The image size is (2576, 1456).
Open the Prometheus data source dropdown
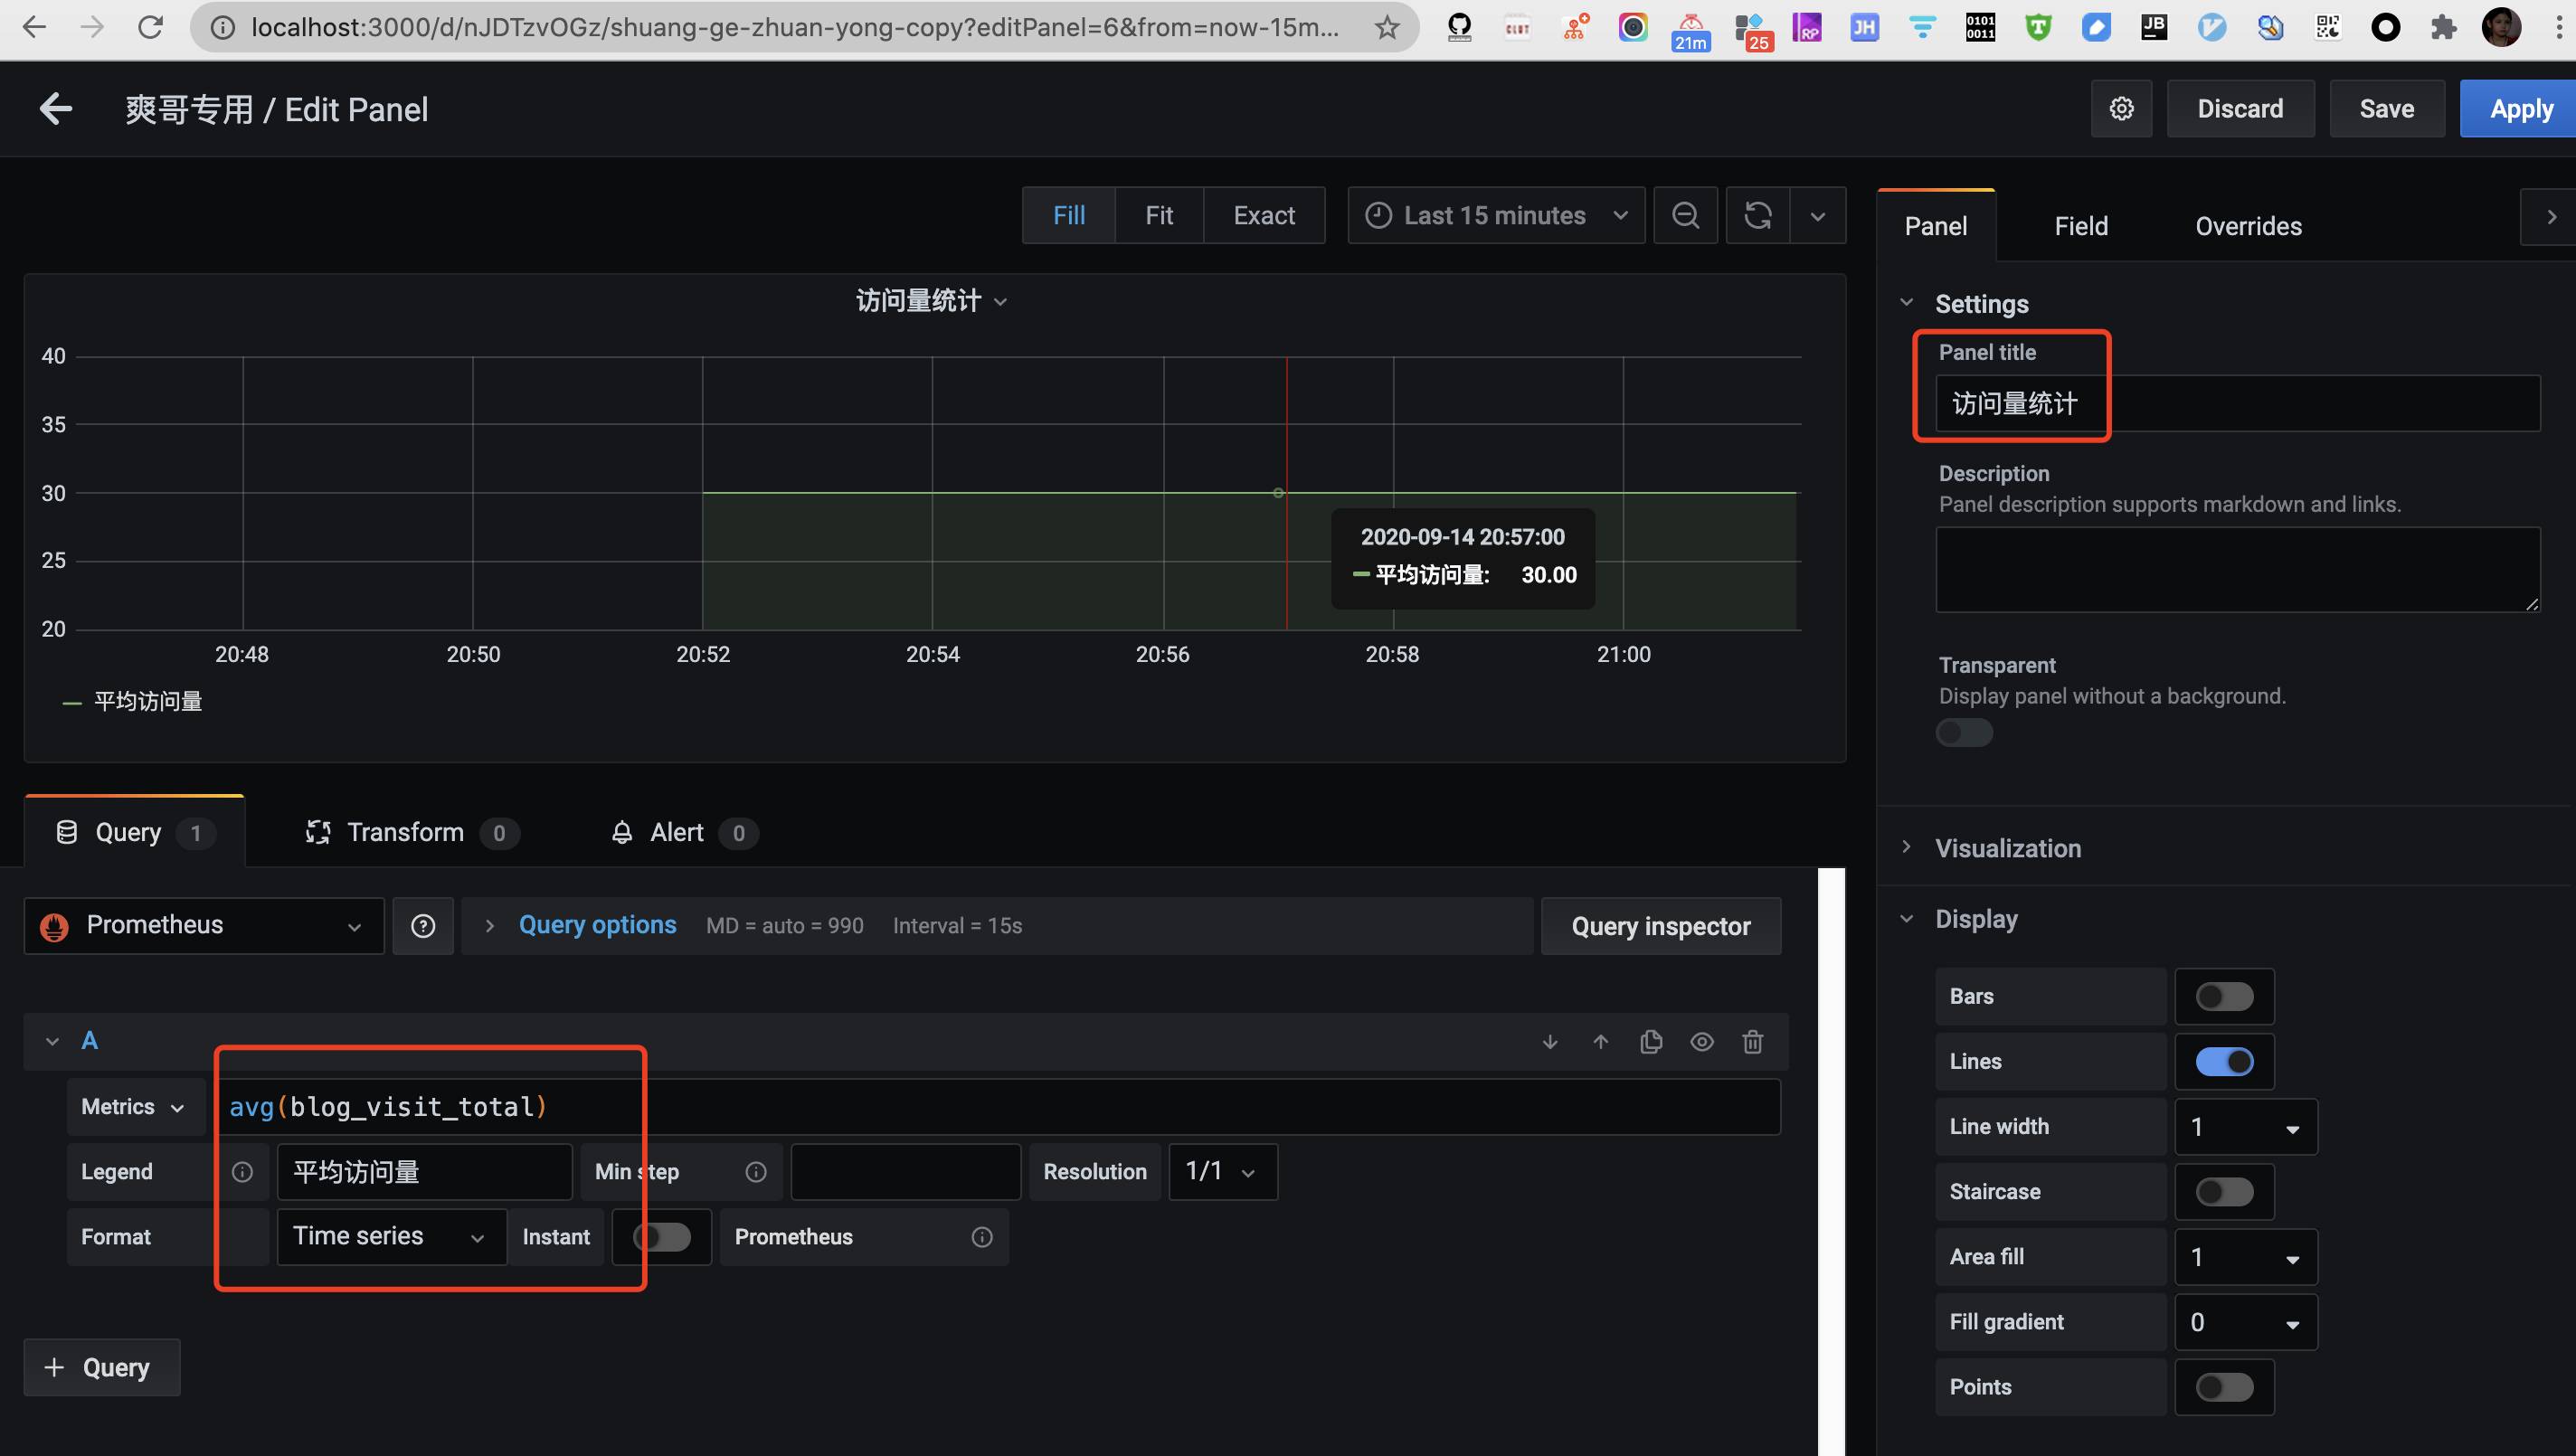[204, 926]
